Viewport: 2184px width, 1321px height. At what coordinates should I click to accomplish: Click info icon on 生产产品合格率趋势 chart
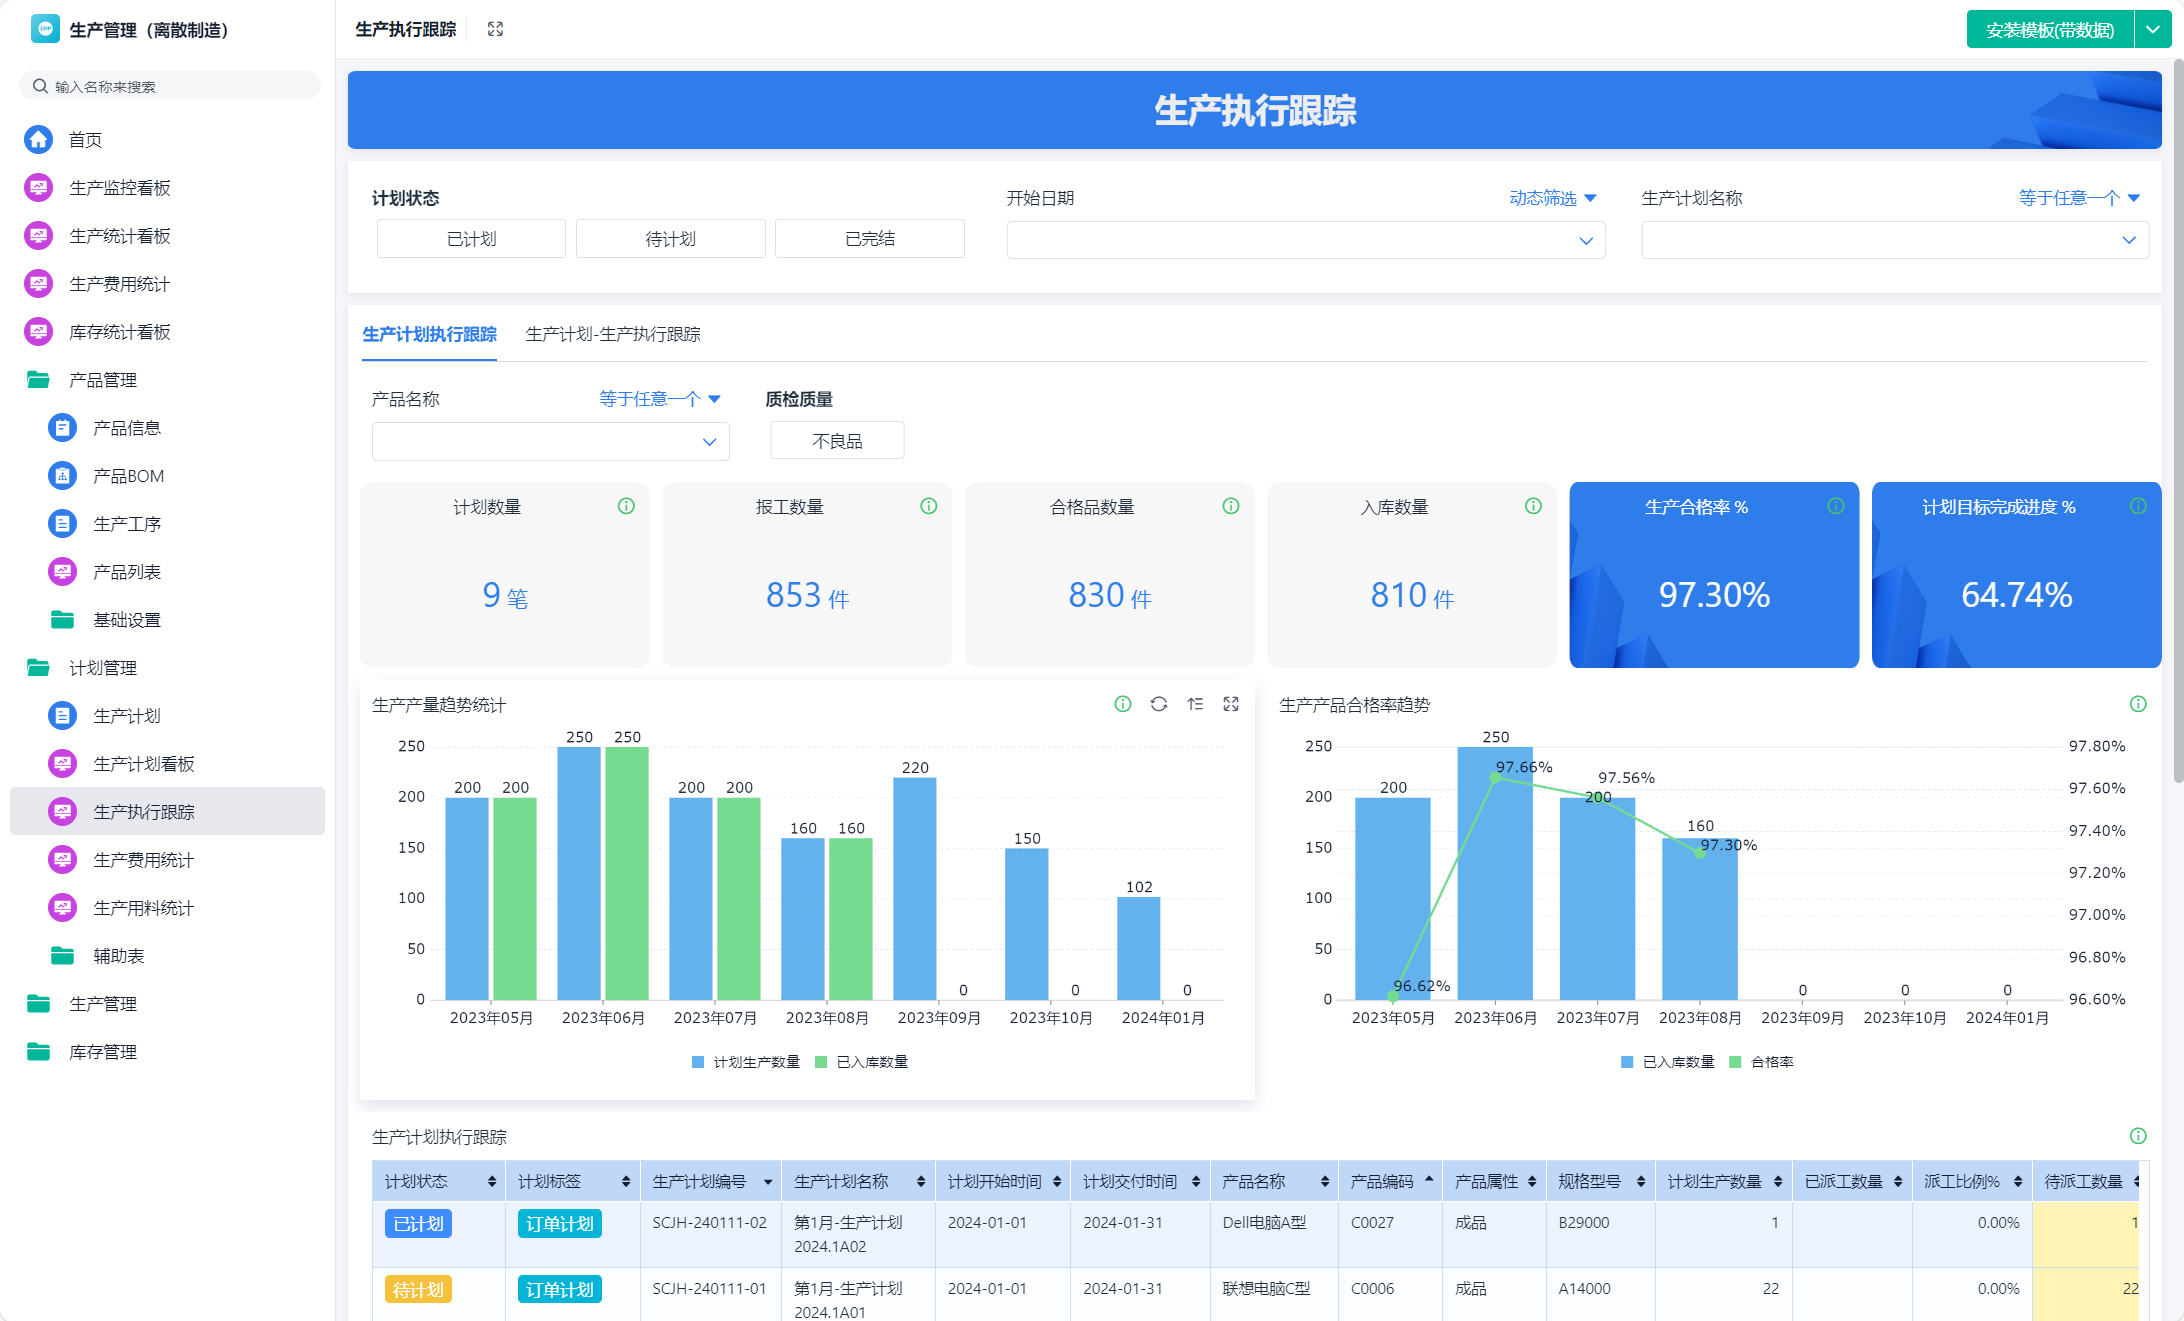tap(2138, 704)
